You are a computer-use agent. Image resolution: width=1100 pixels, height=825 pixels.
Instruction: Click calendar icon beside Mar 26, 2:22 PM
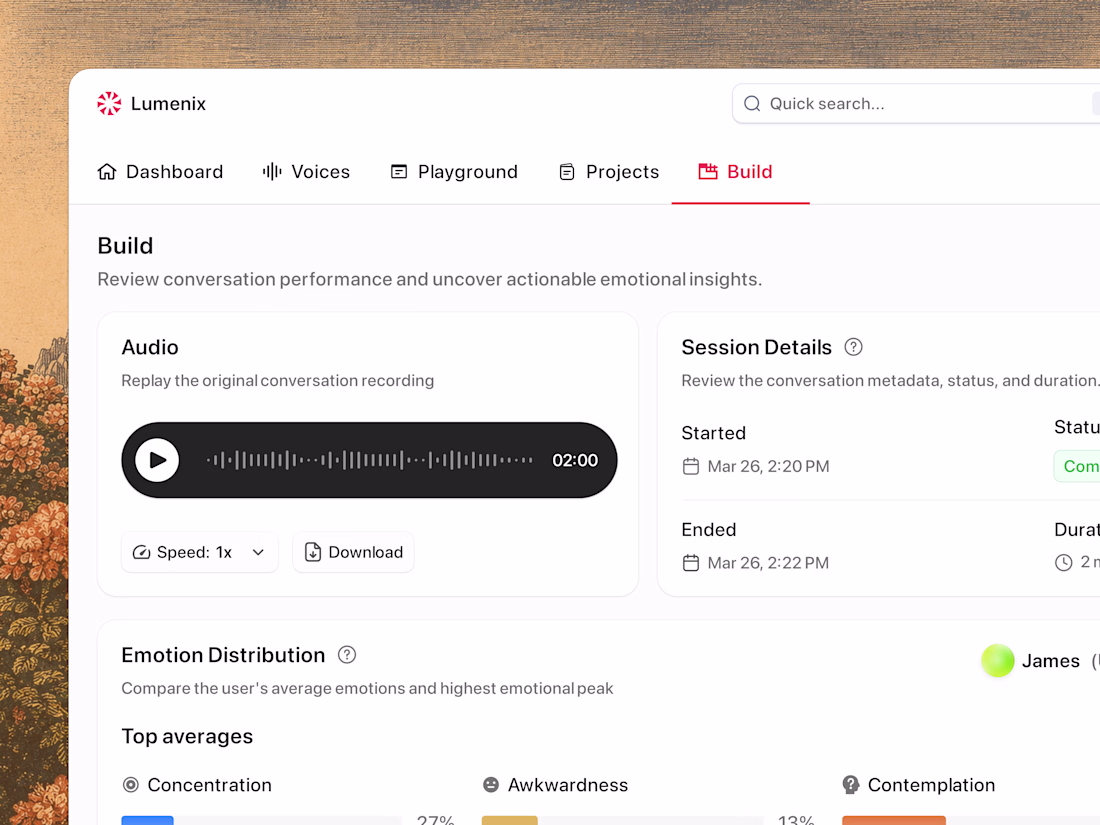point(691,563)
